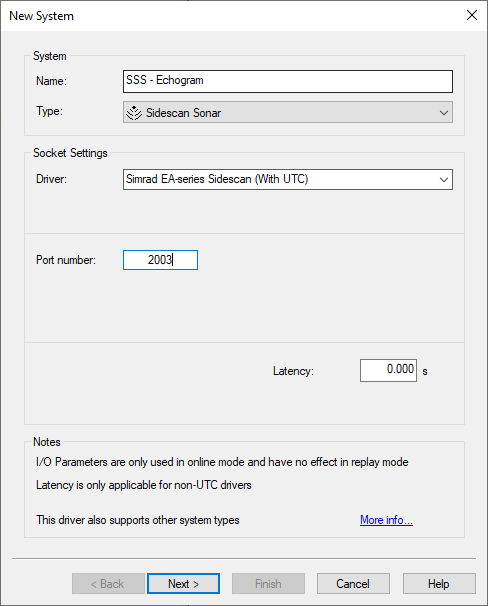Image resolution: width=488 pixels, height=606 pixels.
Task: Click the Name field containing SSS - Echogram
Action: [288, 81]
